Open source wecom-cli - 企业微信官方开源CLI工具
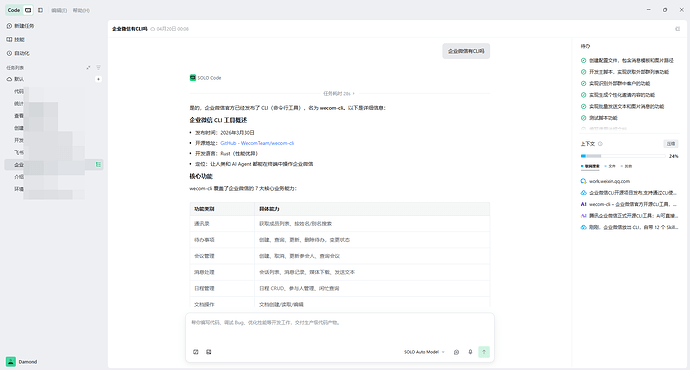Screen dimensions: 690x370 629,204
